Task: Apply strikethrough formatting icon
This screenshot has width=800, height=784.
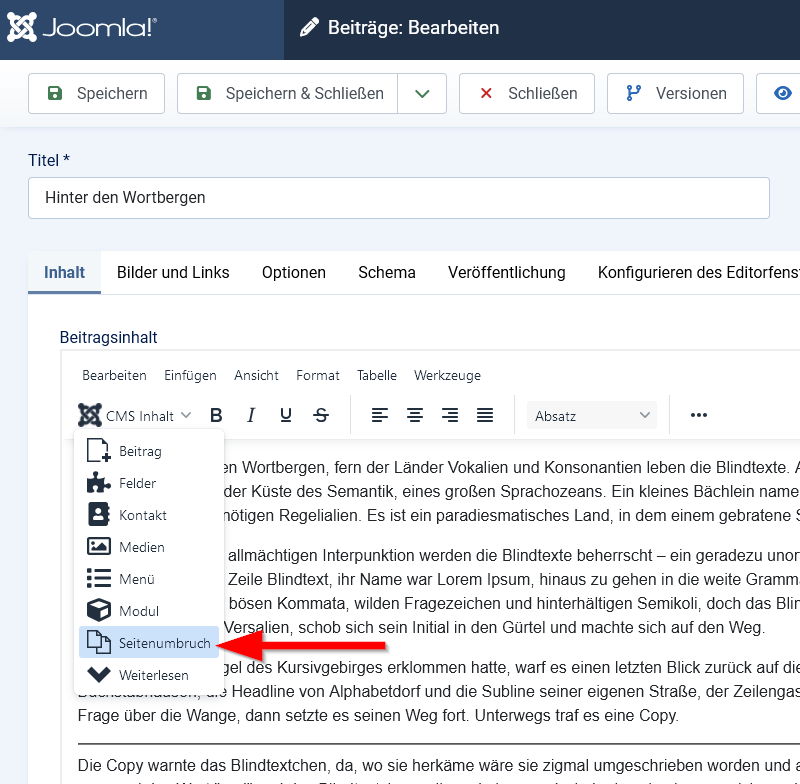Action: click(x=321, y=415)
